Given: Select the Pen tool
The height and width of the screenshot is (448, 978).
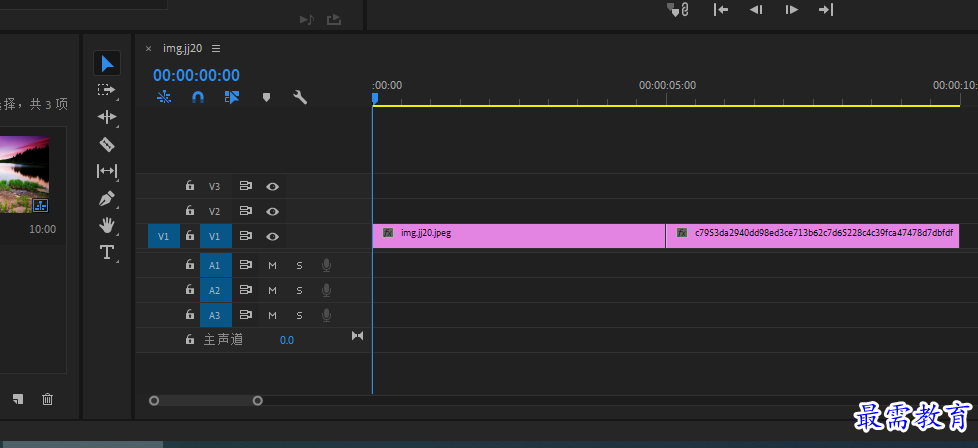Looking at the screenshot, I should pyautogui.click(x=107, y=199).
